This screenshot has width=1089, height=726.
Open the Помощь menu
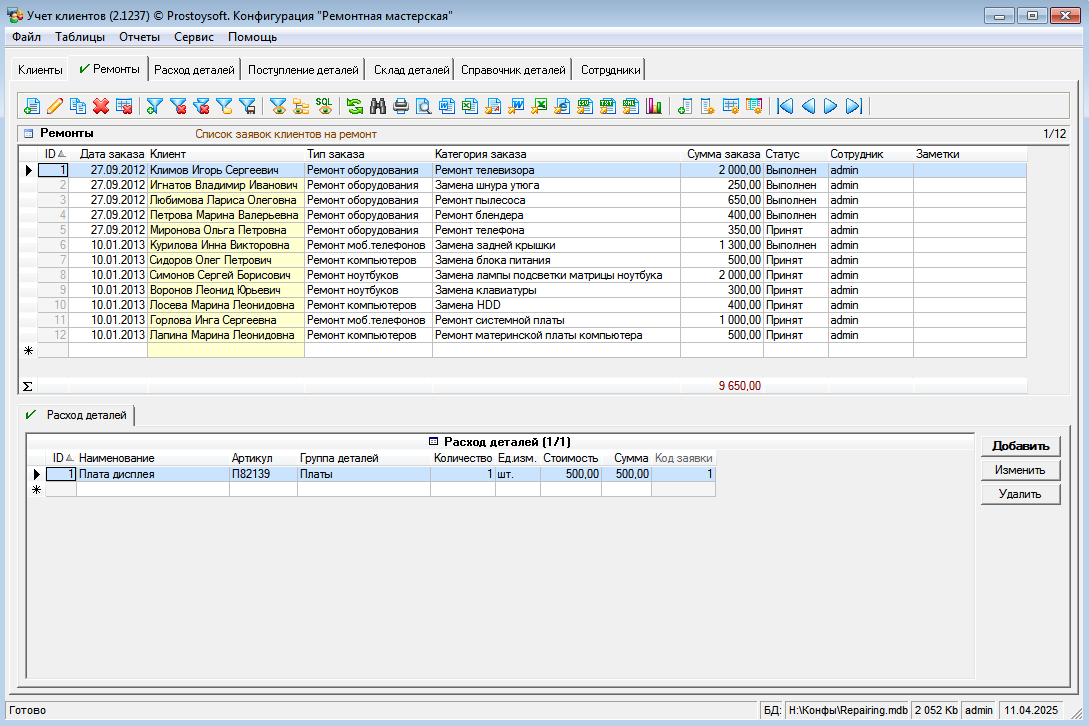[252, 37]
